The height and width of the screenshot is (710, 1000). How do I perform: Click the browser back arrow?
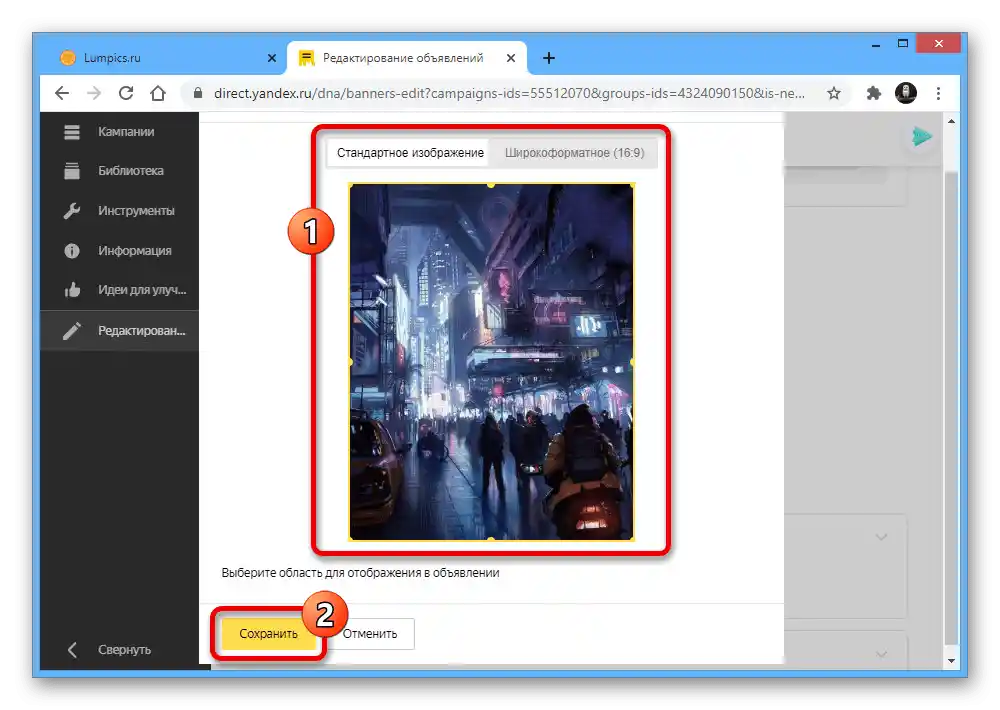[x=62, y=94]
